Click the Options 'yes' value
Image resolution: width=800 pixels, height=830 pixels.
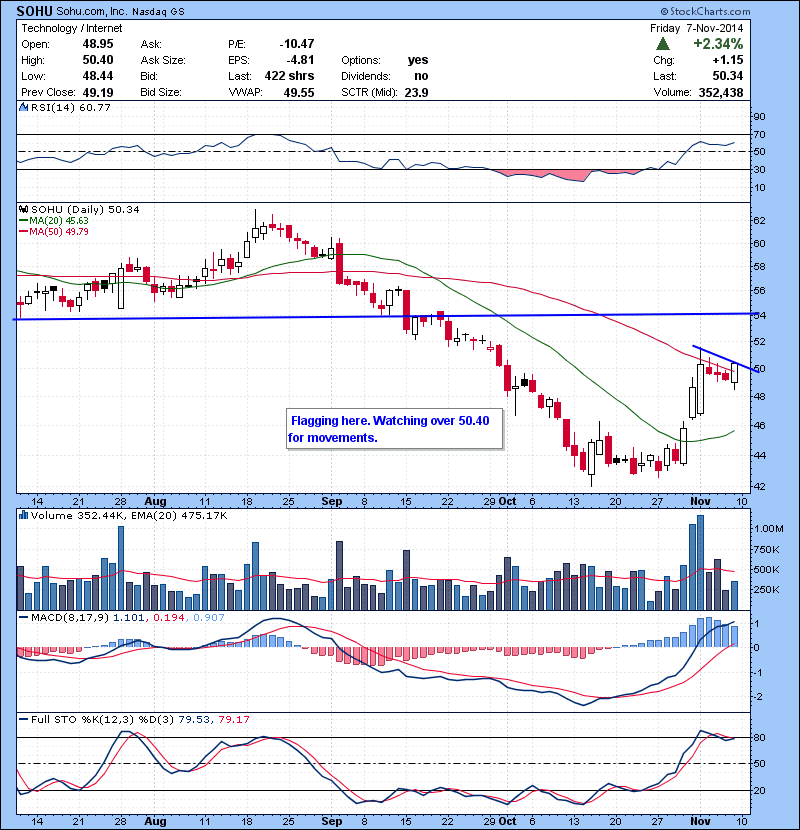coord(418,60)
